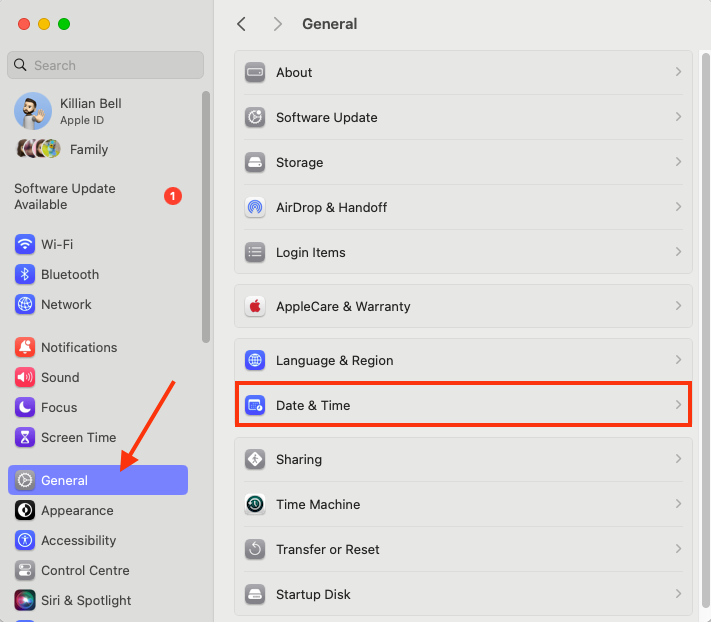The height and width of the screenshot is (622, 711).
Task: Open AirDrop & Handoff row chevron
Action: tap(678, 207)
